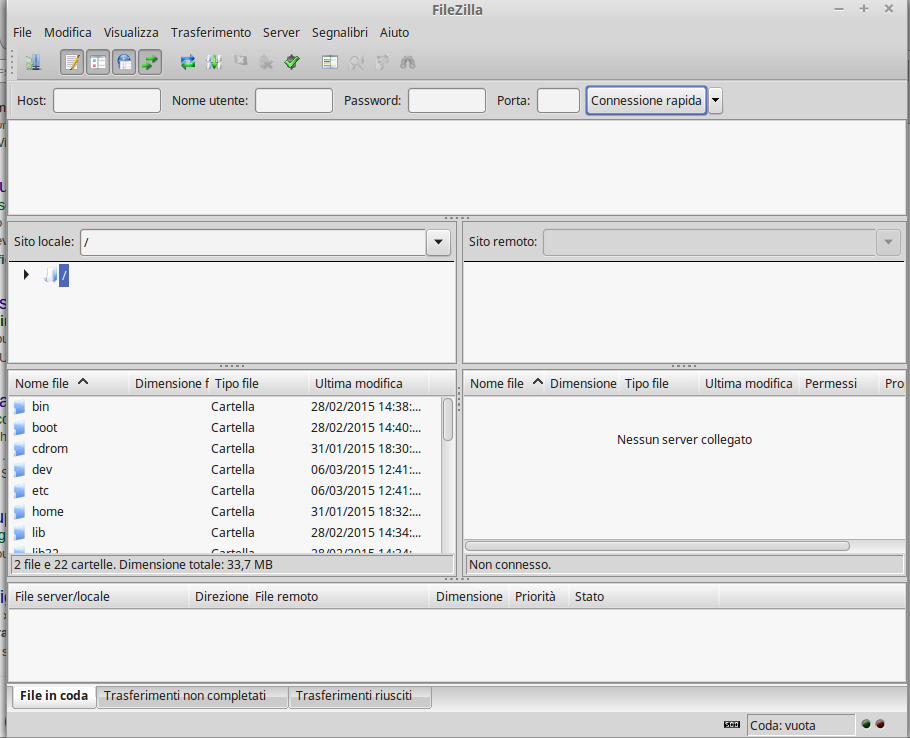Screen dimensions: 910x738
Task: Click the dev folder icon
Action: (20, 469)
